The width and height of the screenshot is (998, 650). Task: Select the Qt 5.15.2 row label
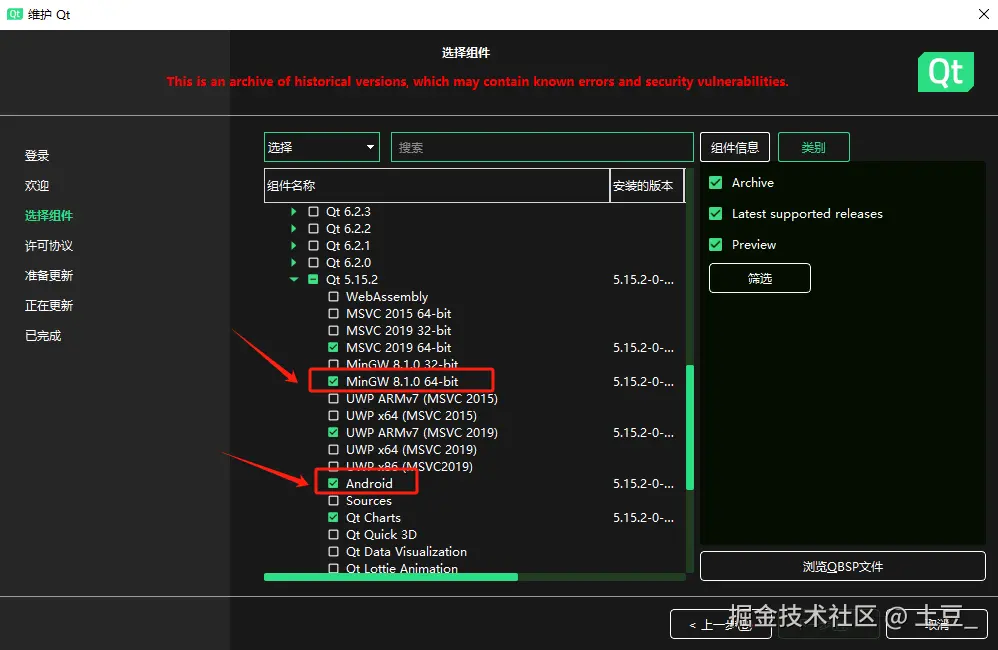(x=351, y=279)
